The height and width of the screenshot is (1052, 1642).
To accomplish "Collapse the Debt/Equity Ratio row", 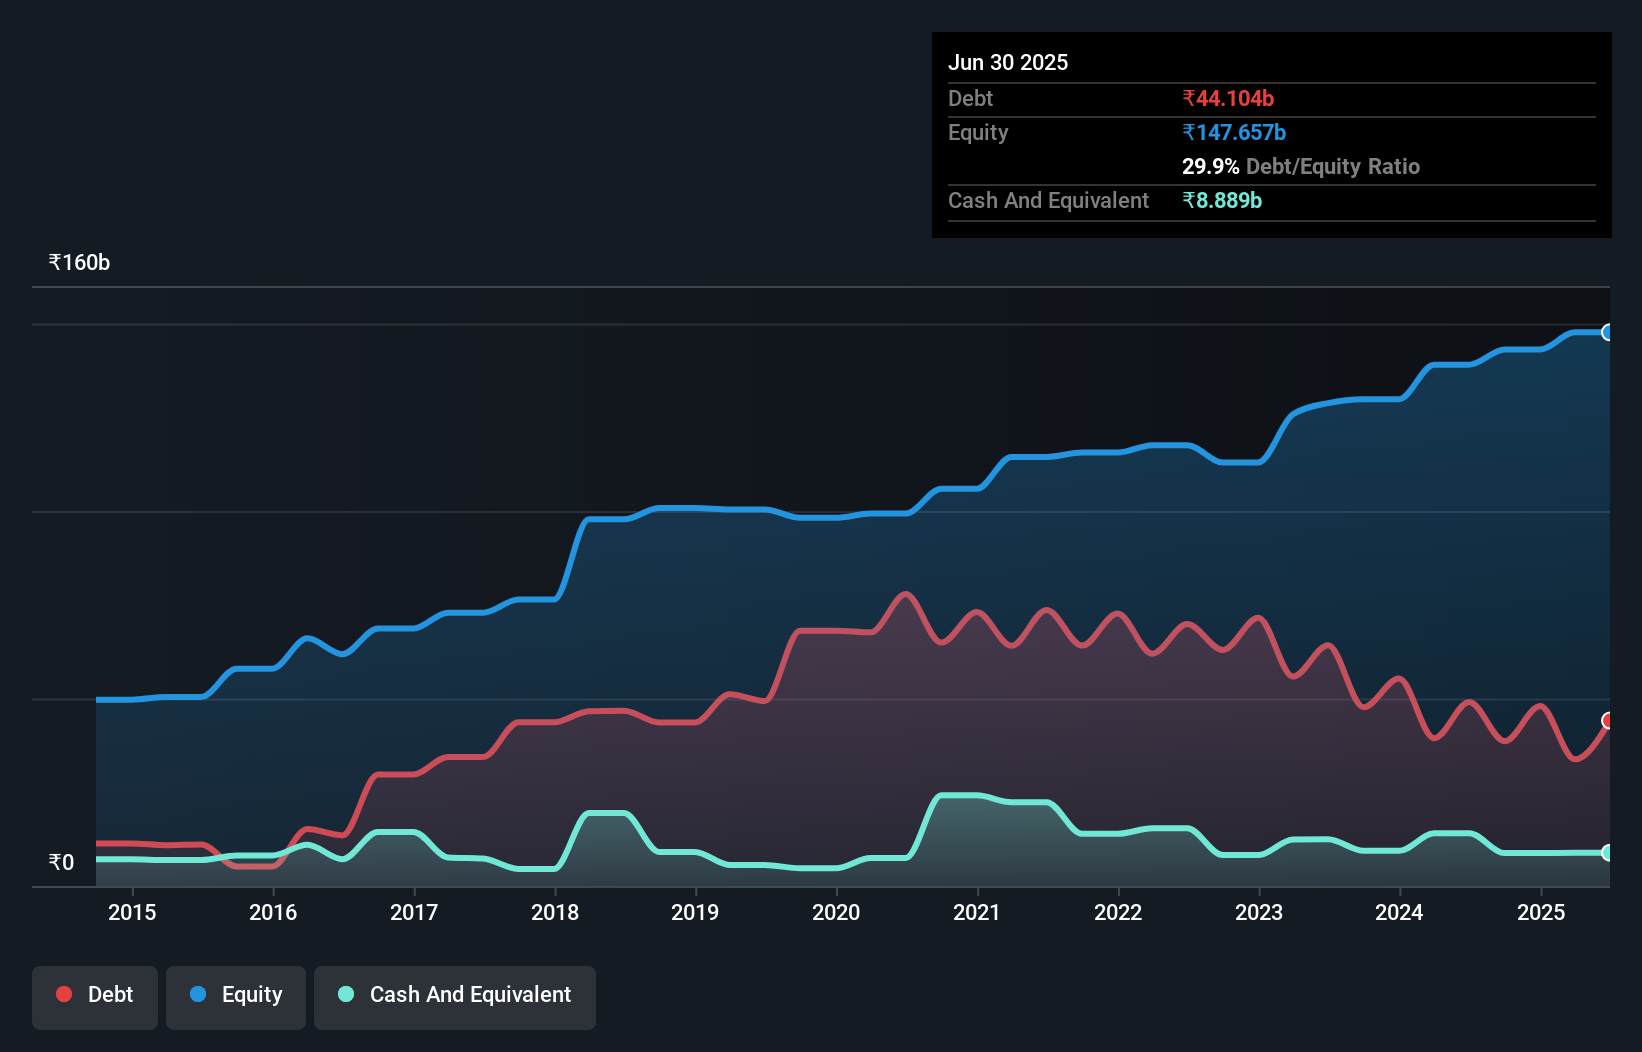I will (1300, 166).
